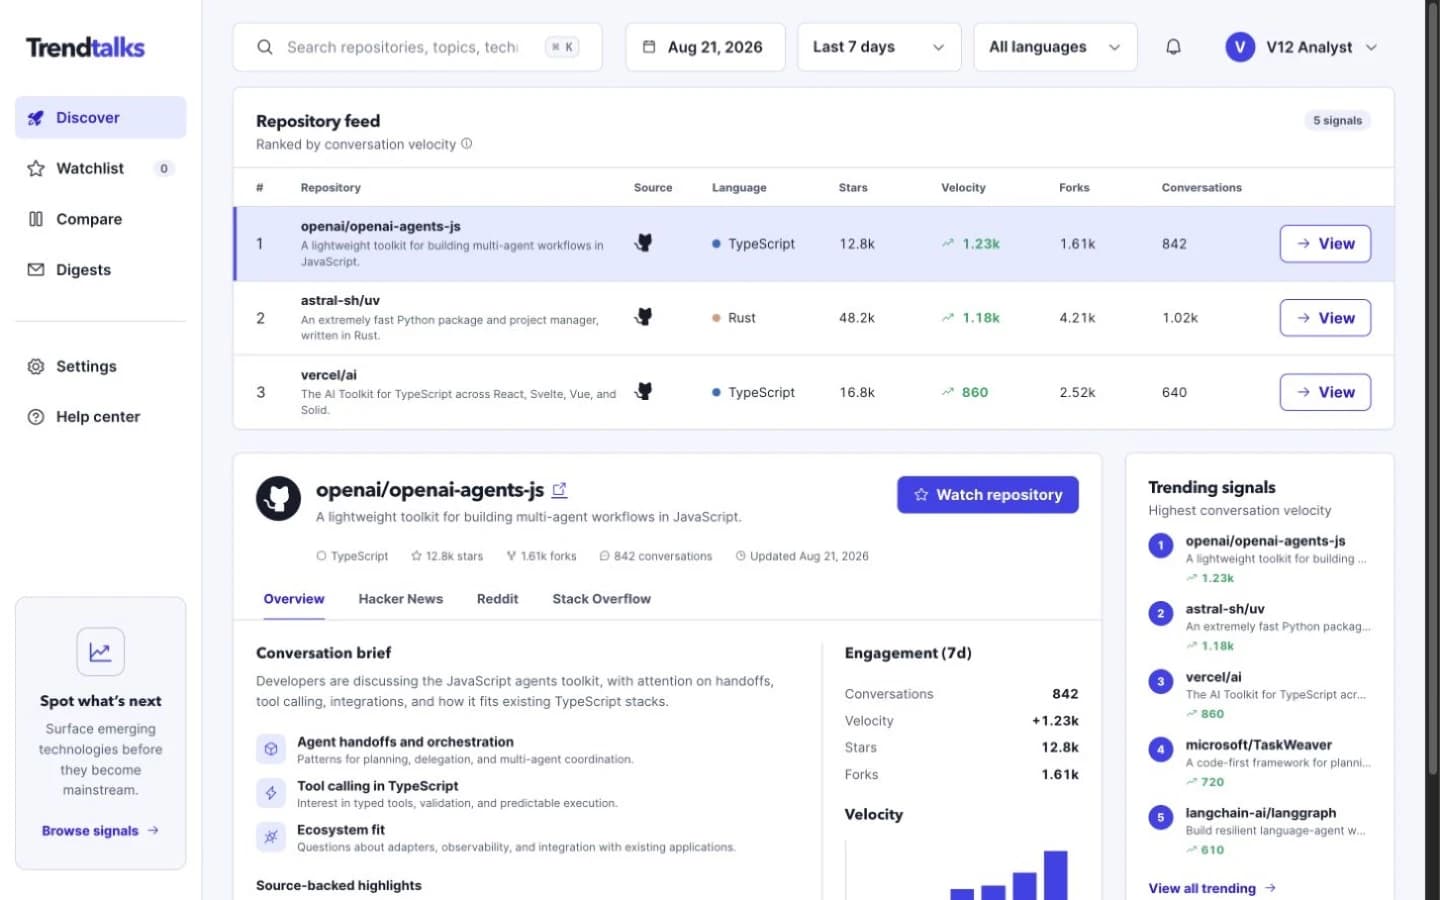Click the page vertical scrollbar
1440x900 pixels.
click(x=1432, y=390)
